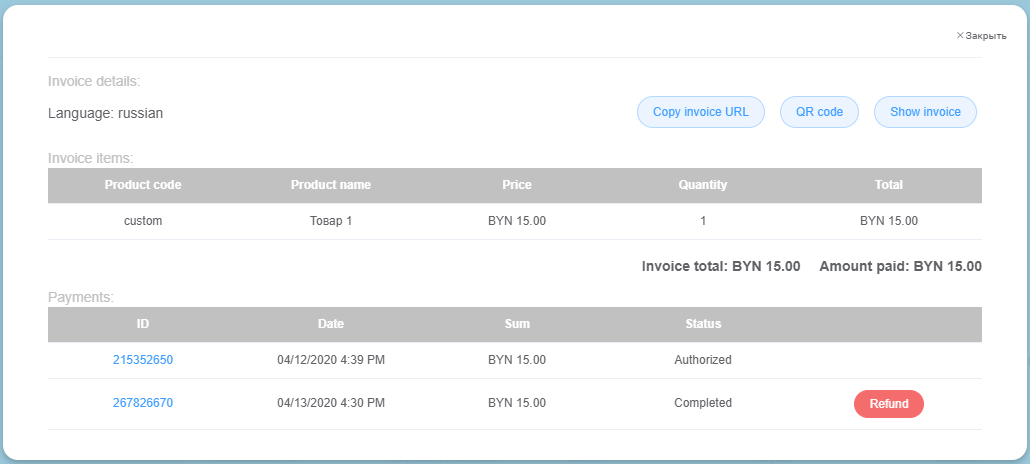
Task: Close the dialog using the Закрыть X icon
Action: point(960,36)
